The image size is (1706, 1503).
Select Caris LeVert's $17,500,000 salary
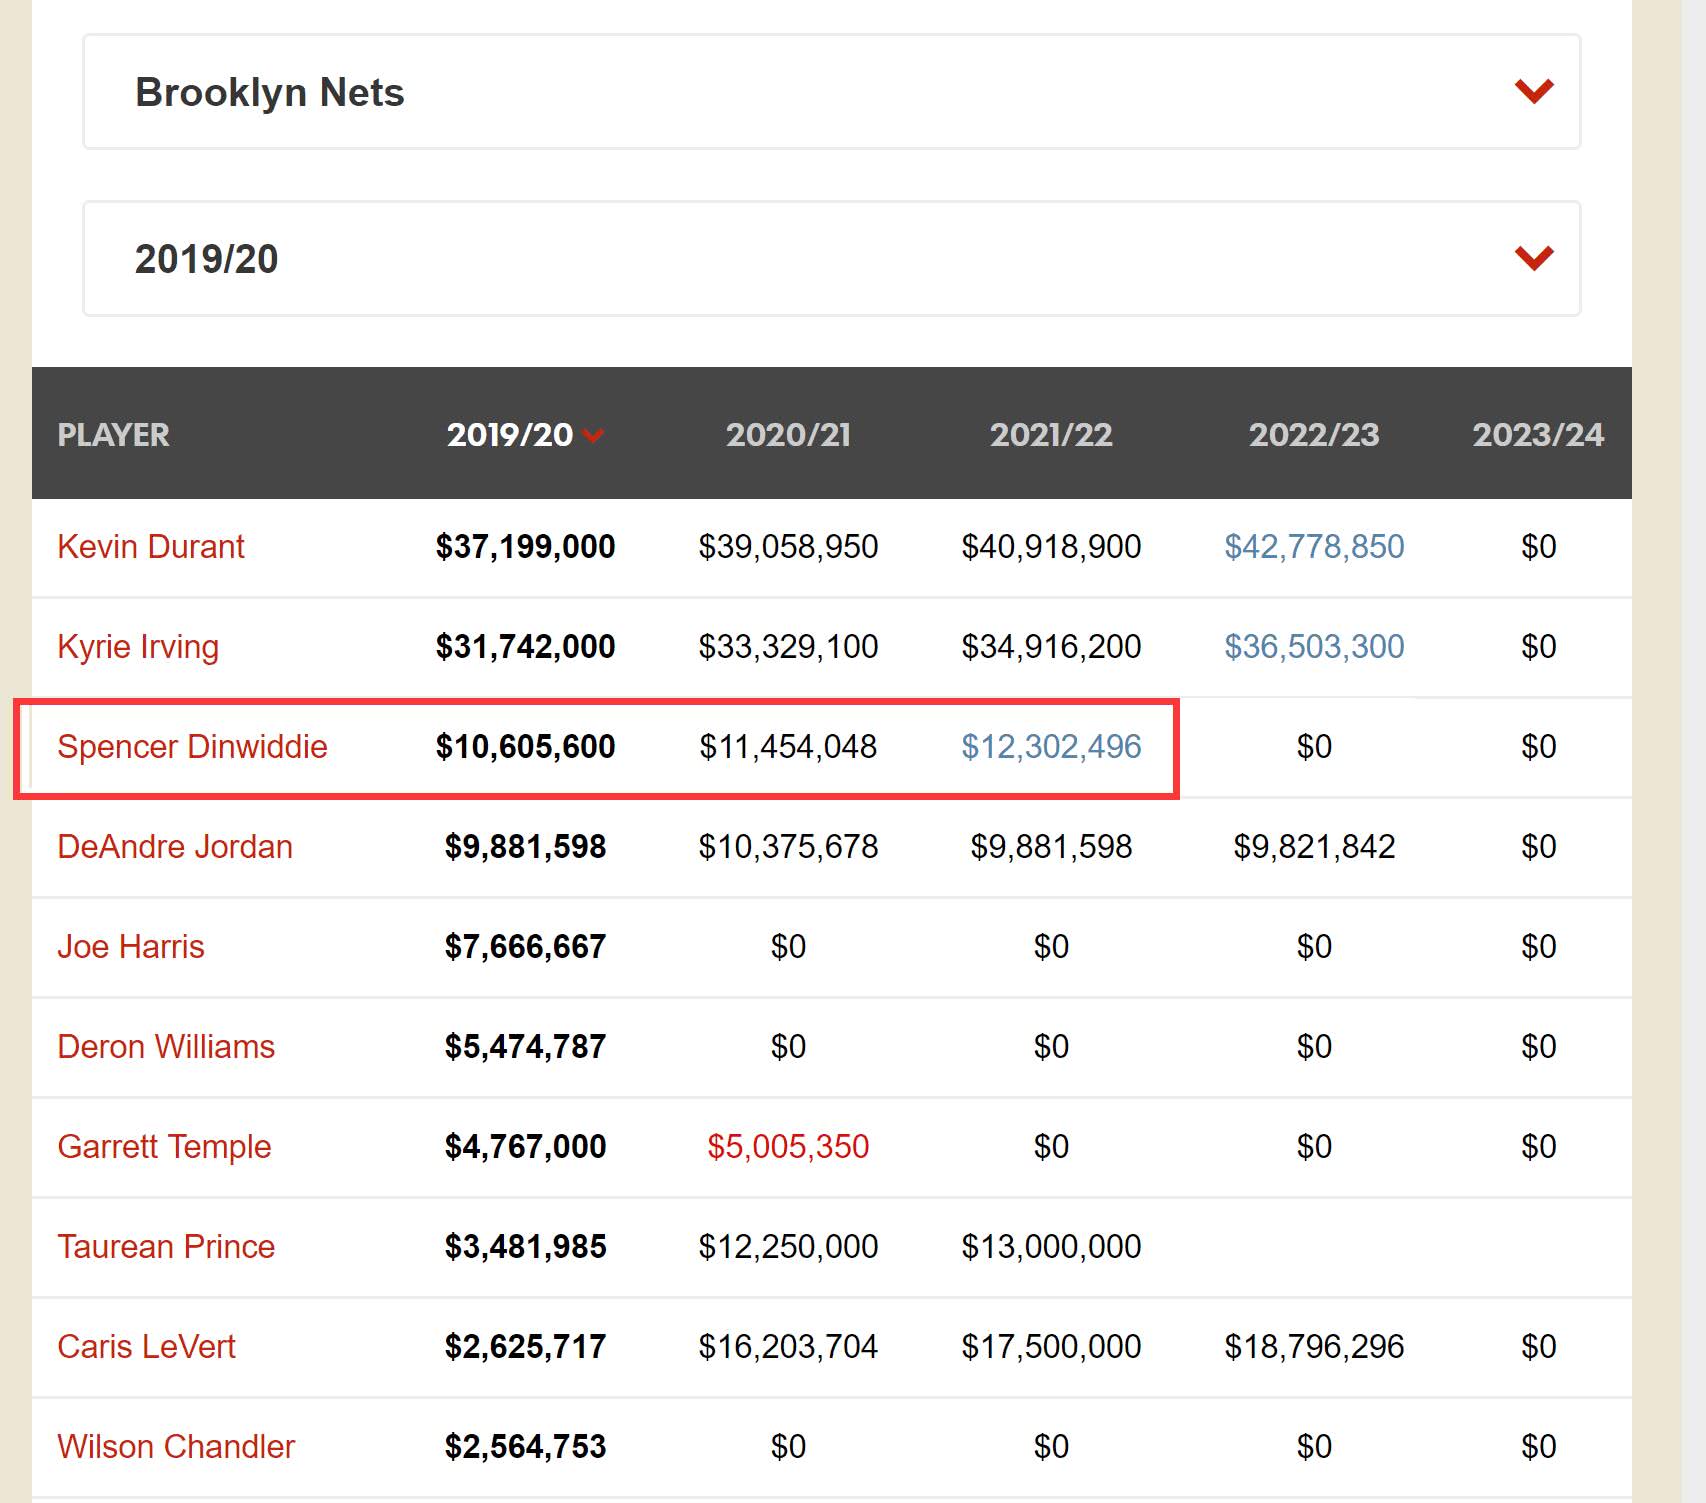(x=1051, y=1347)
